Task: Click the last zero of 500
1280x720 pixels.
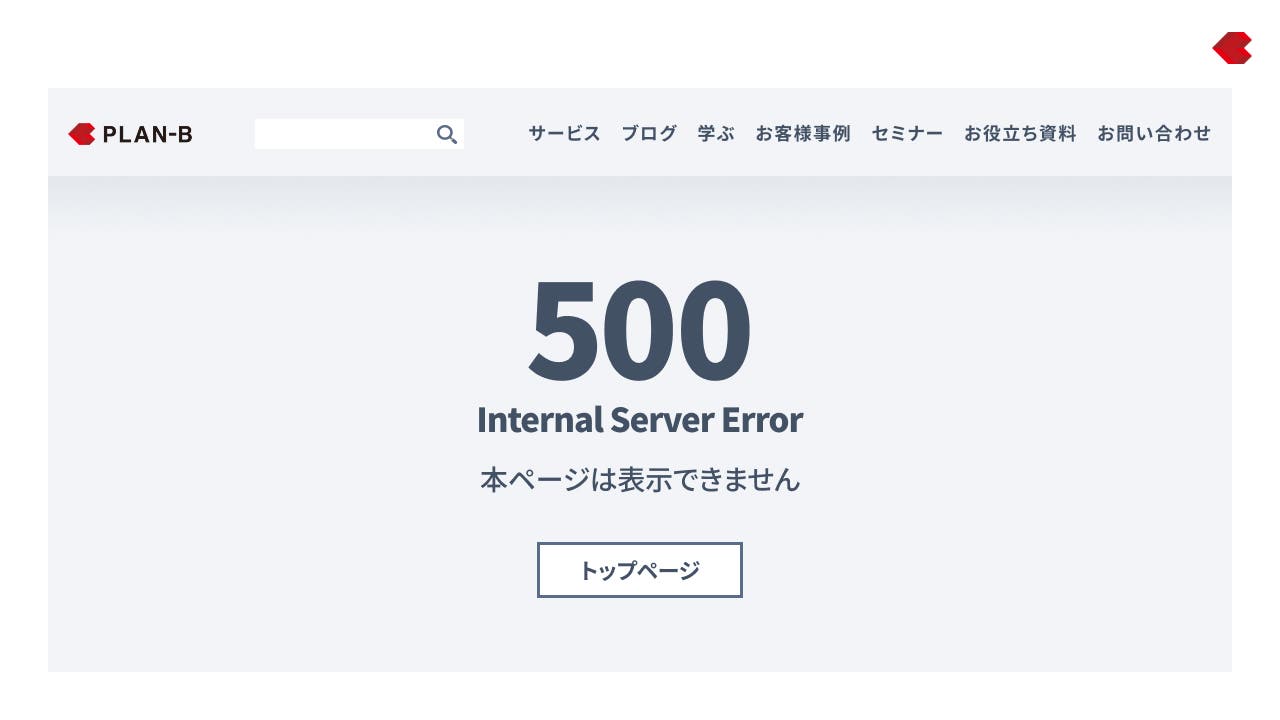Action: 714,330
